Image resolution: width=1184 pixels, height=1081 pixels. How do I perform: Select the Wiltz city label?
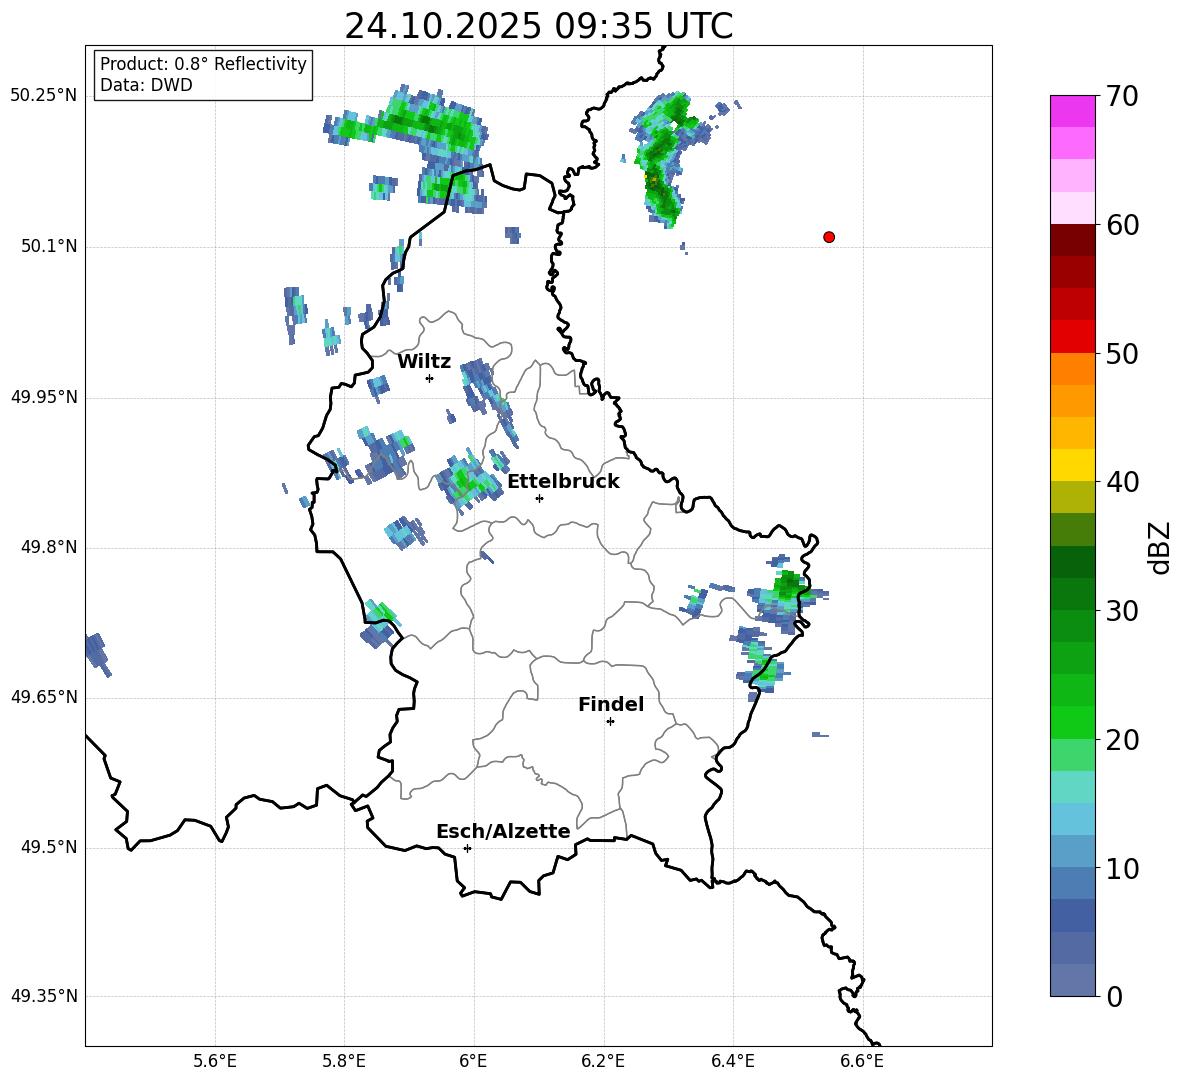424,362
